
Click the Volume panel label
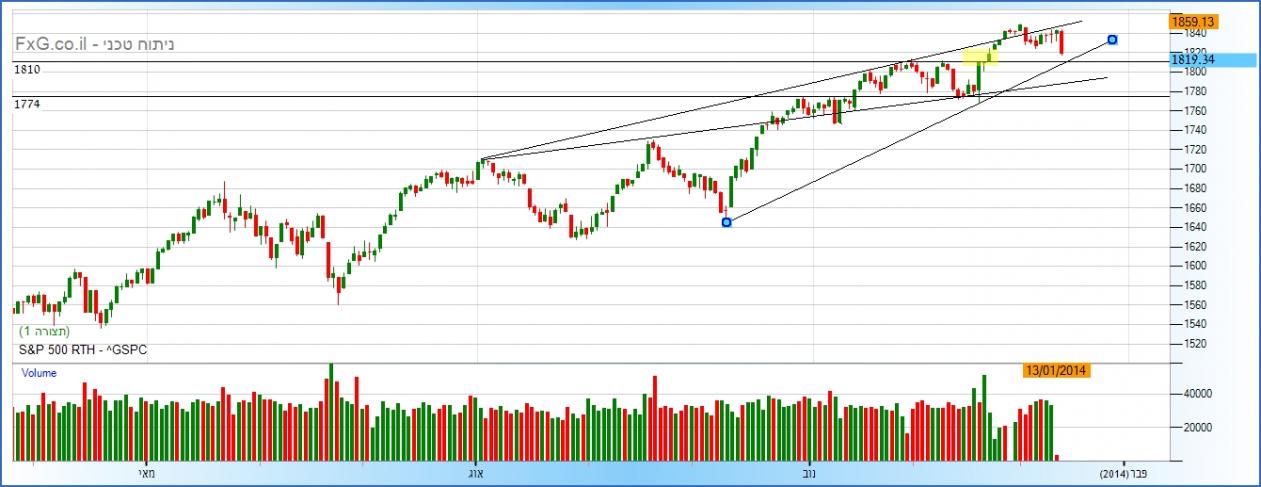pos(39,373)
